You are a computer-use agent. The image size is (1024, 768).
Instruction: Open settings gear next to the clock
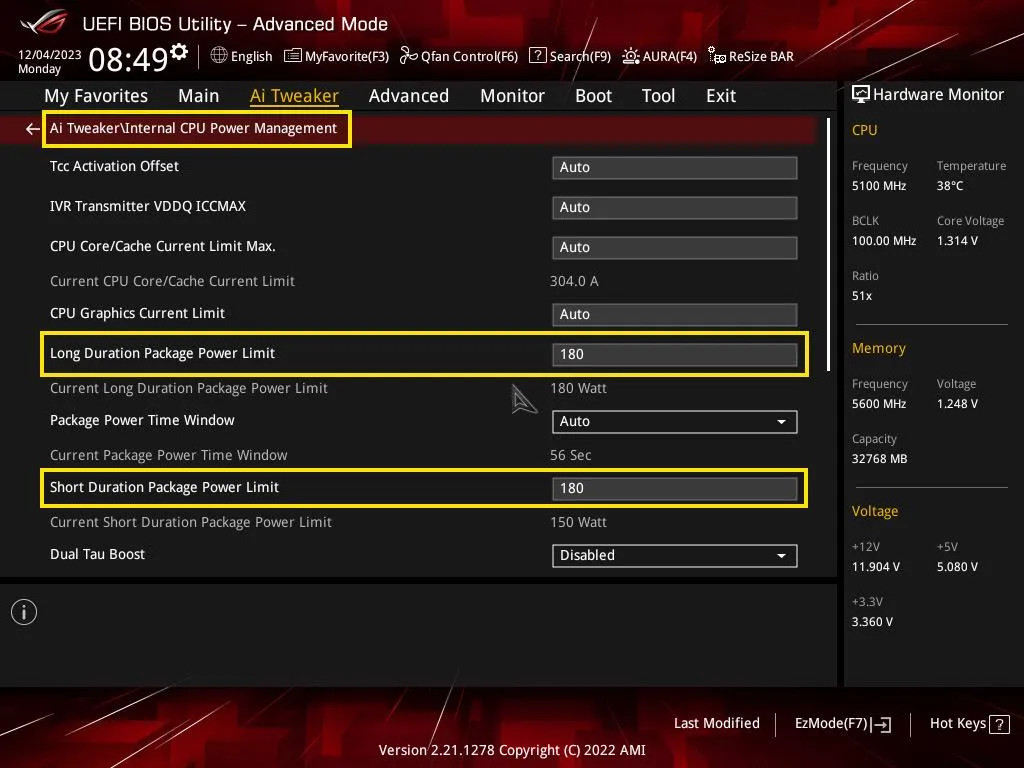[179, 51]
